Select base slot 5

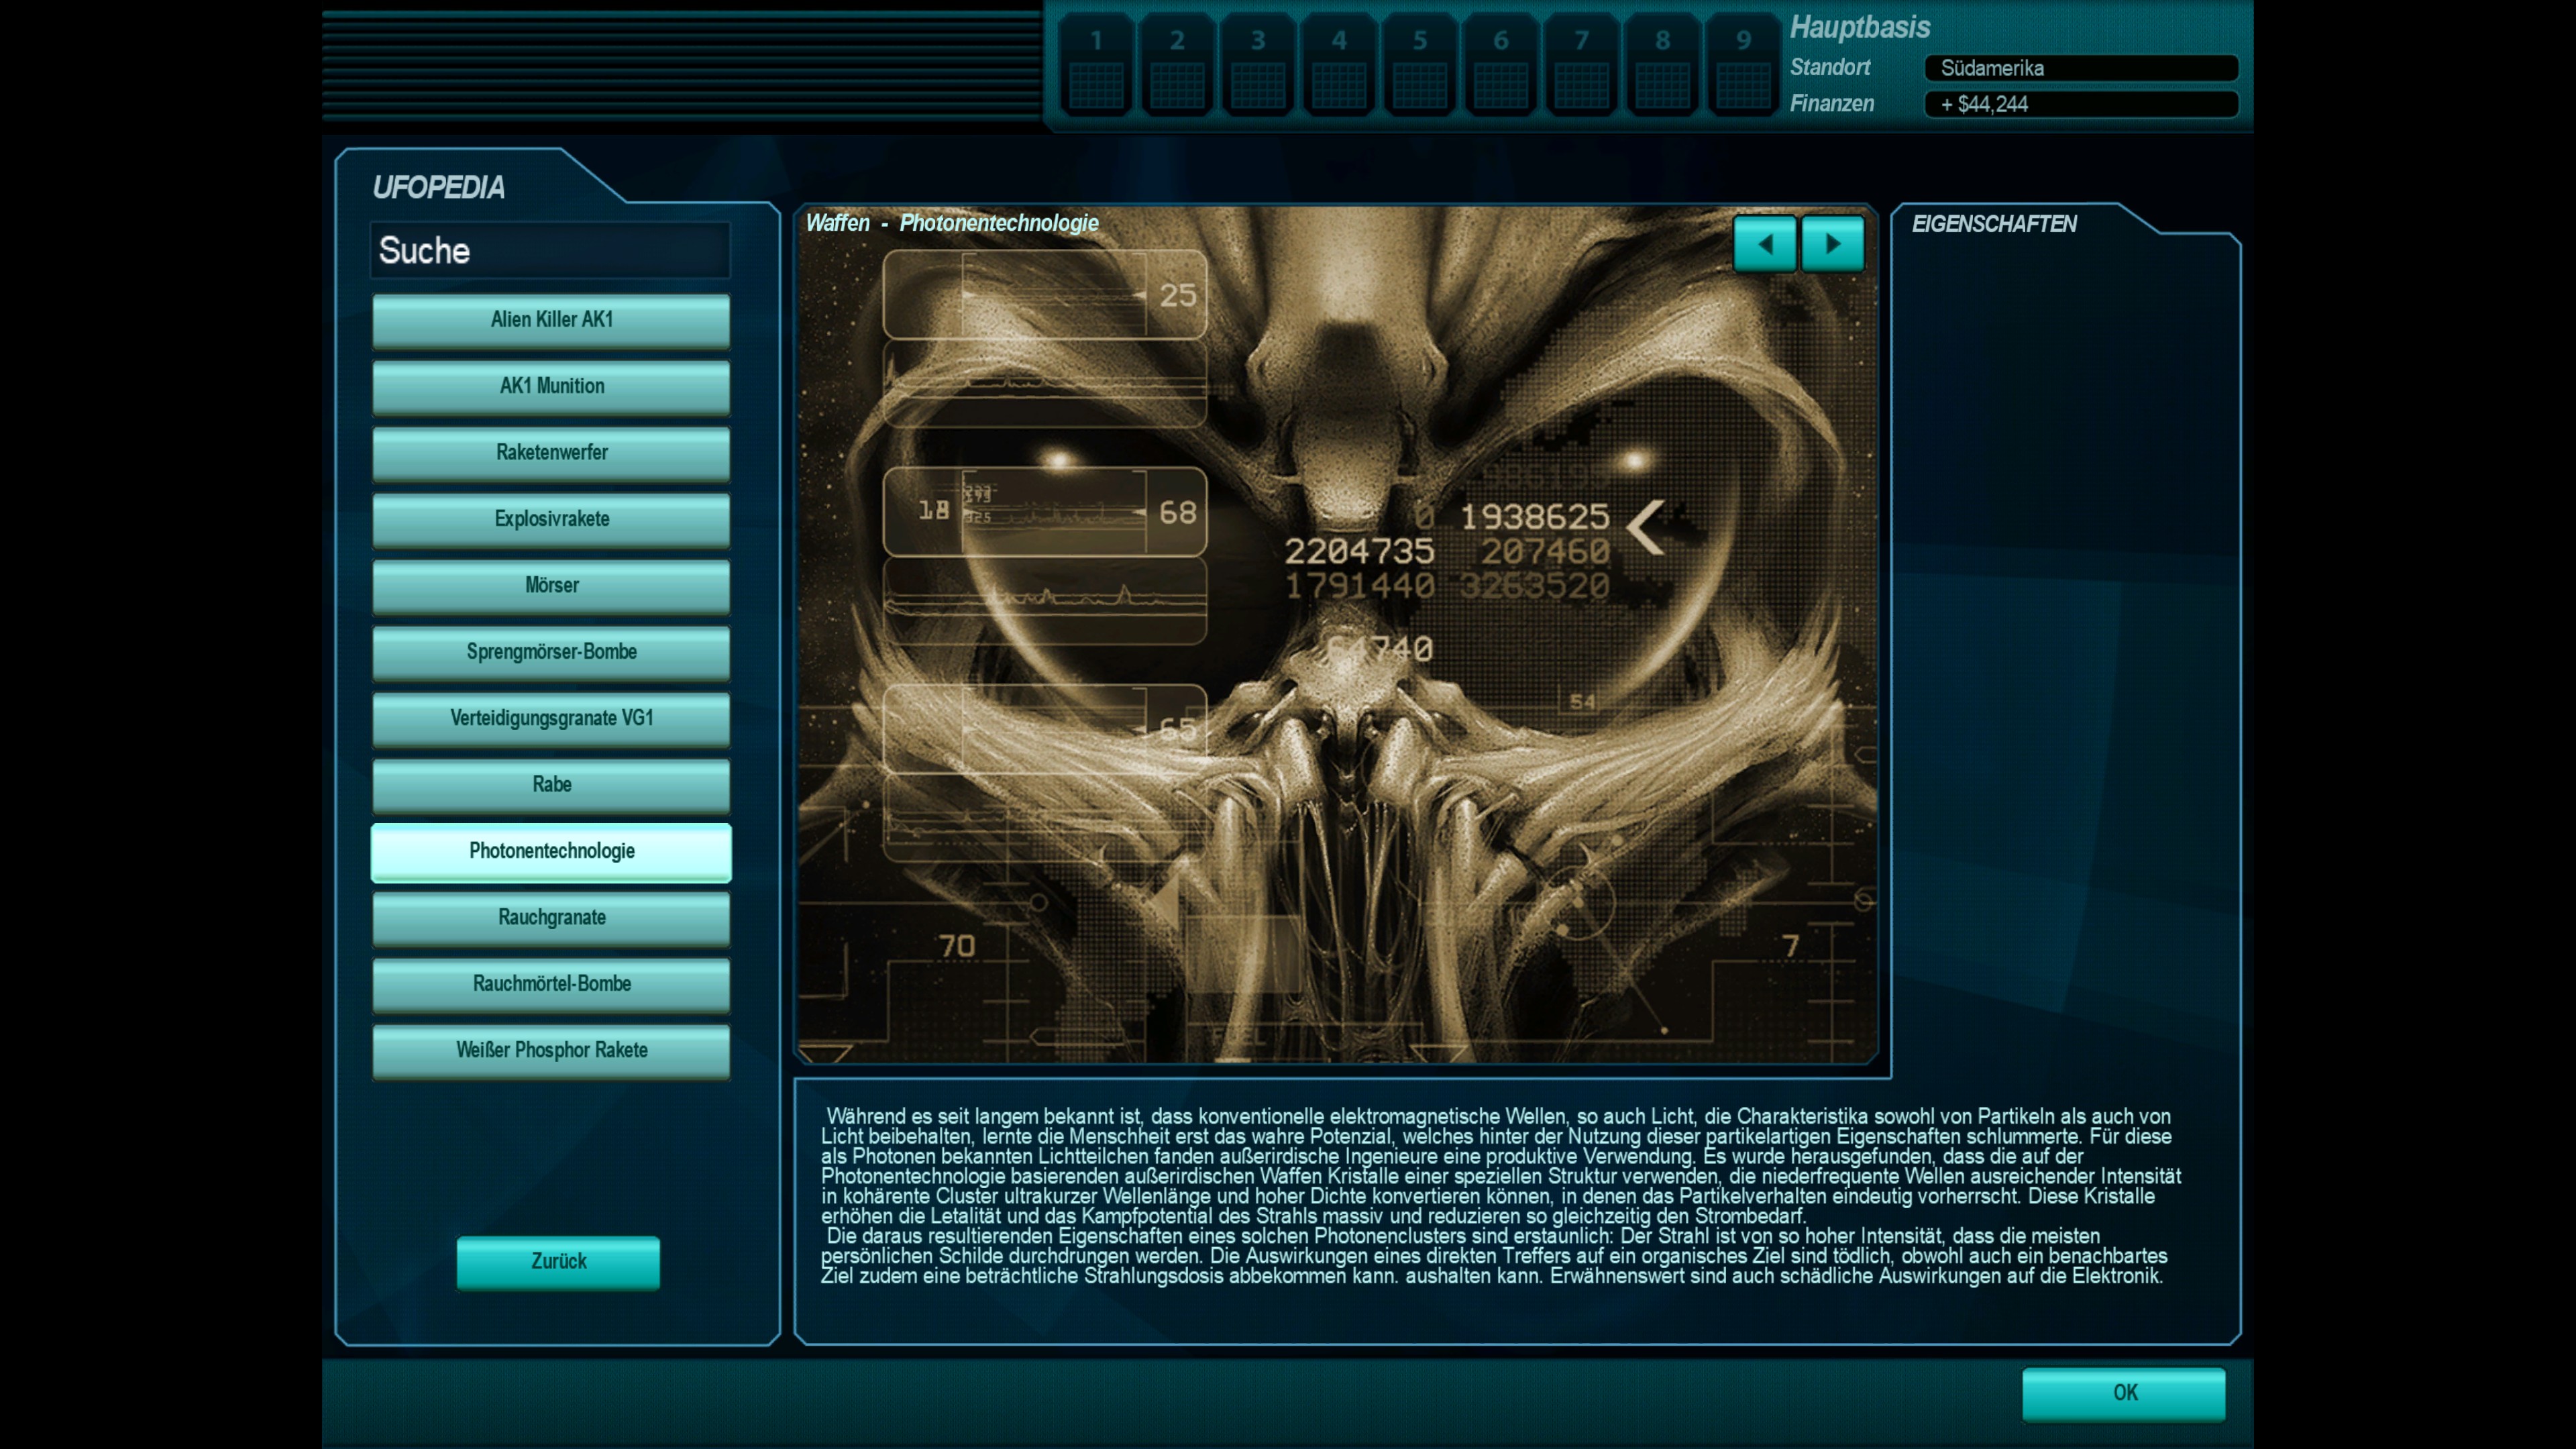(1419, 64)
